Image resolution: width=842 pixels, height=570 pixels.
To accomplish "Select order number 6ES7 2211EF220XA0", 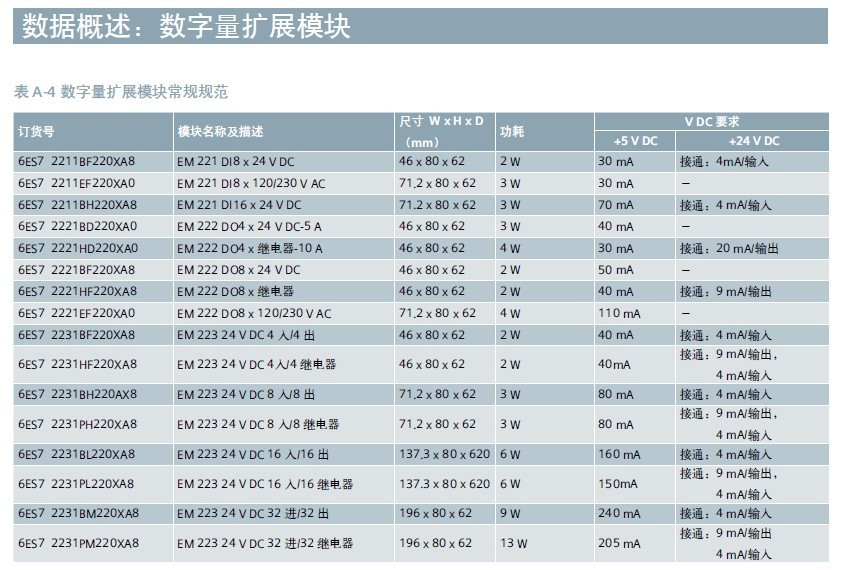I will click(76, 183).
